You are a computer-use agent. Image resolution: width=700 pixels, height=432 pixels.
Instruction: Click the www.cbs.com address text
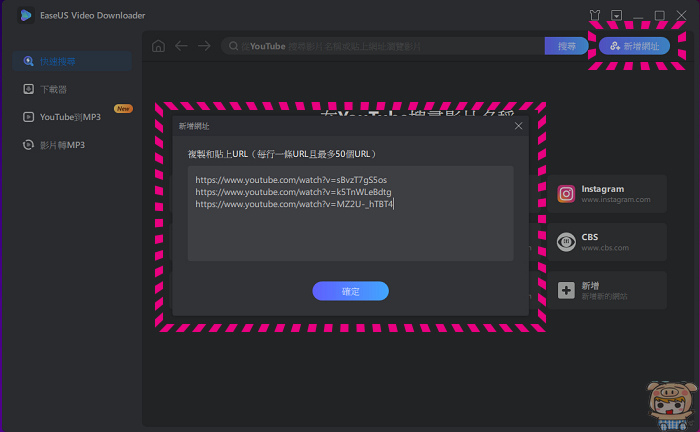[x=605, y=248]
